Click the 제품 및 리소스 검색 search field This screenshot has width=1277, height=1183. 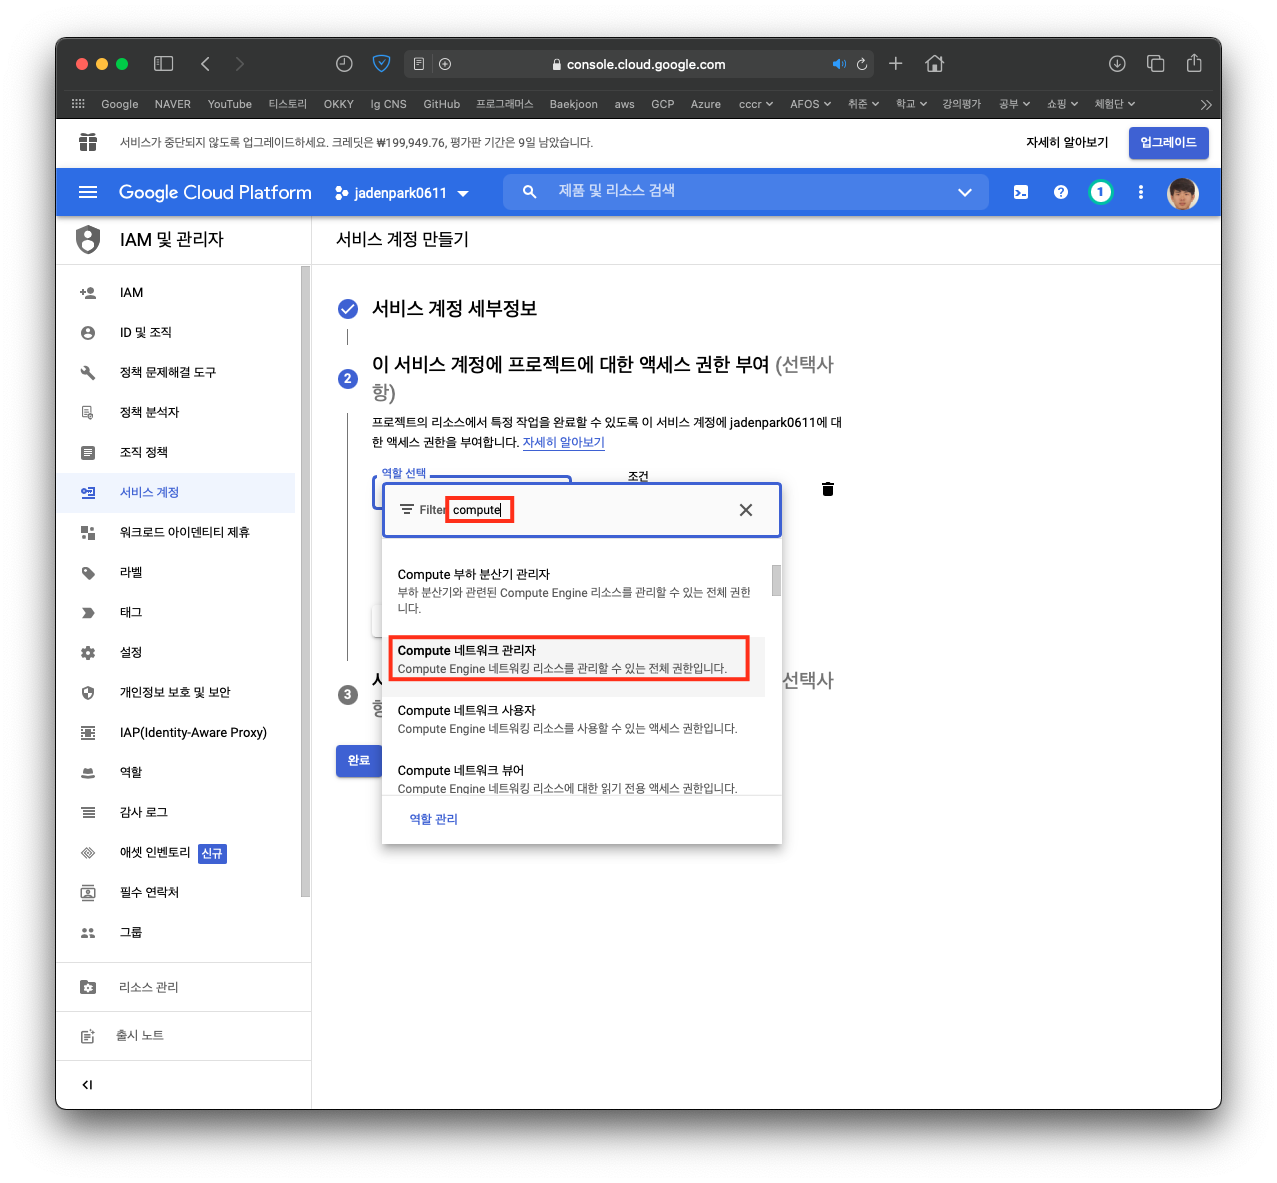745,191
